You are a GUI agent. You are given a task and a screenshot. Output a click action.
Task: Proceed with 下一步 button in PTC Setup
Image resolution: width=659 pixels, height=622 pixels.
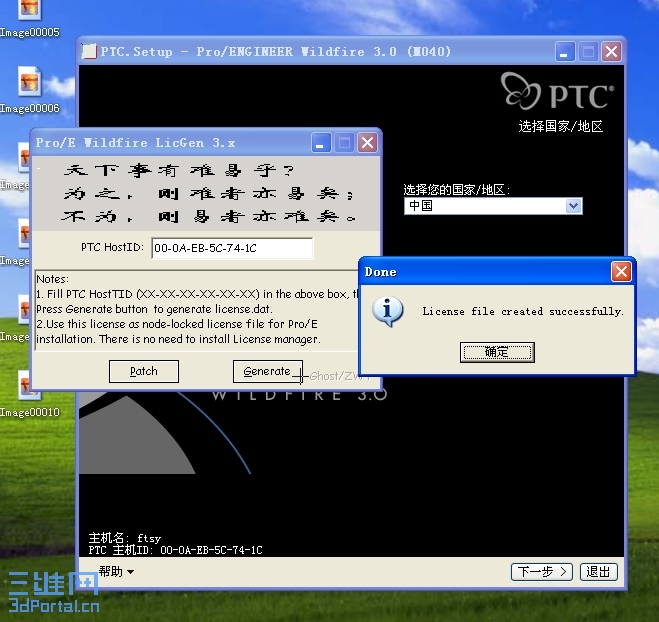542,572
